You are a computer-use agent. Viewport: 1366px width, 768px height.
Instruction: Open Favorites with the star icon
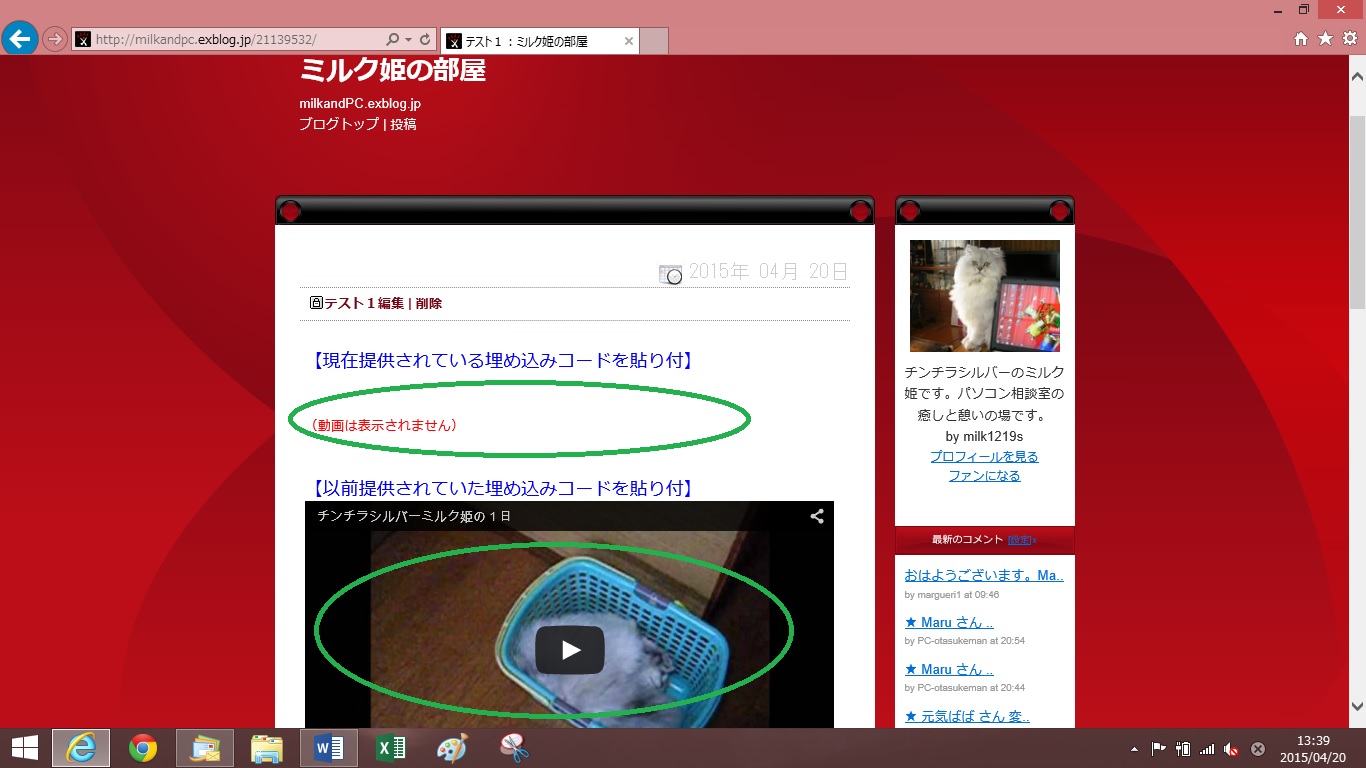[1325, 39]
